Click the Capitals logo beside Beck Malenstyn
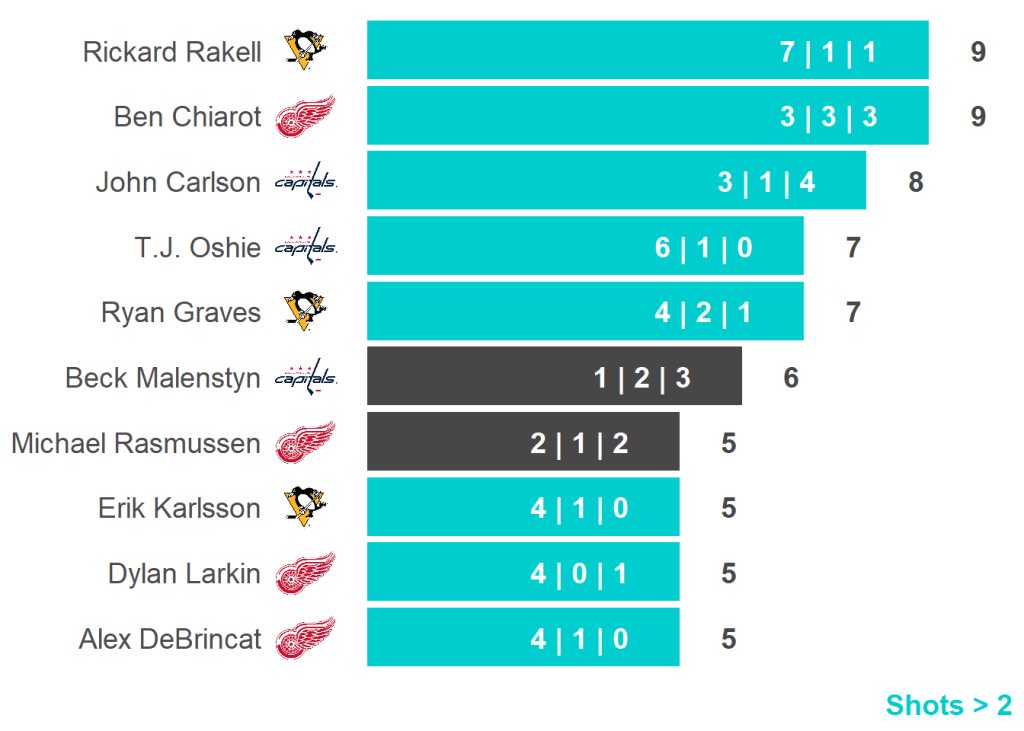Viewport: 1024px width, 731px height. pyautogui.click(x=306, y=378)
